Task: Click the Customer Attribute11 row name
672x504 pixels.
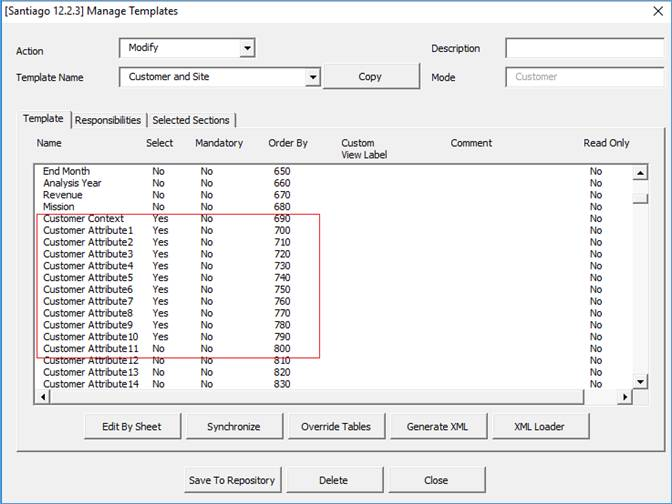Action: click(91, 349)
